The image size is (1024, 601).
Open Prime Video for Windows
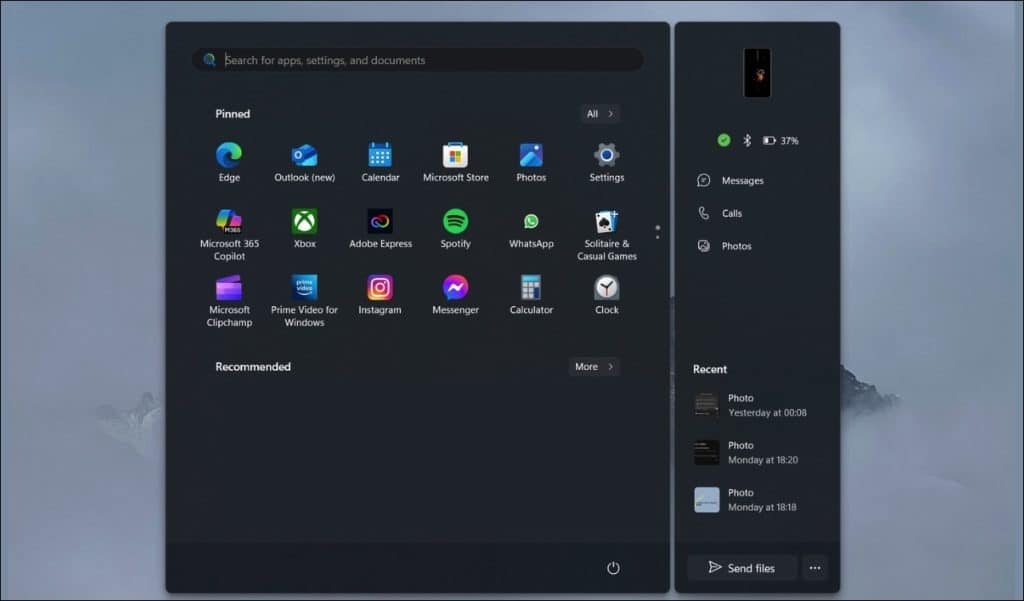(304, 290)
